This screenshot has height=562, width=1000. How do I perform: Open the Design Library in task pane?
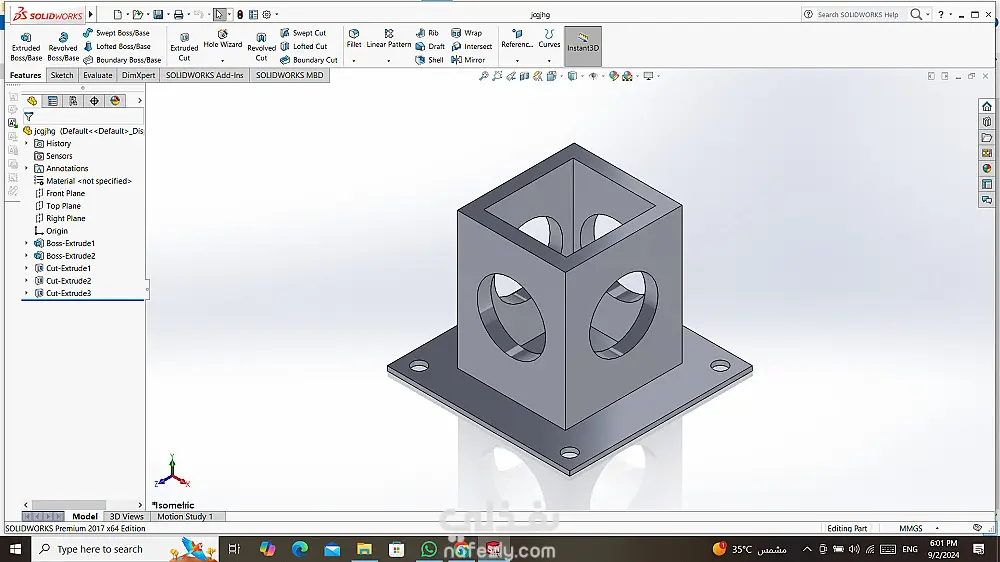[x=987, y=122]
